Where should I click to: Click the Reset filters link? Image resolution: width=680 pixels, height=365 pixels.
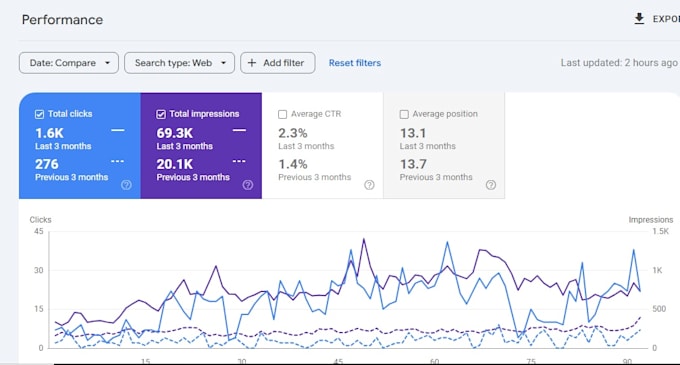[x=355, y=63]
